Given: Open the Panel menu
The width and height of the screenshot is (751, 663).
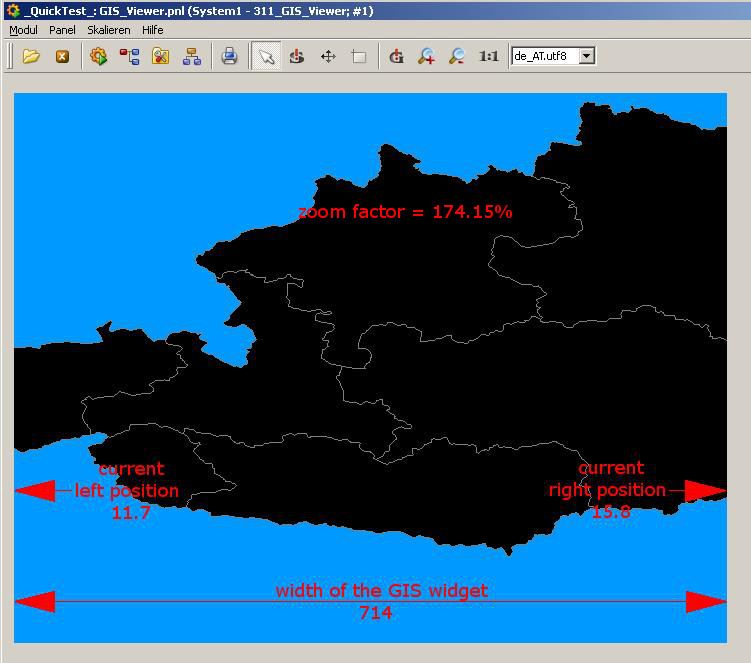Looking at the screenshot, I should click(62, 30).
